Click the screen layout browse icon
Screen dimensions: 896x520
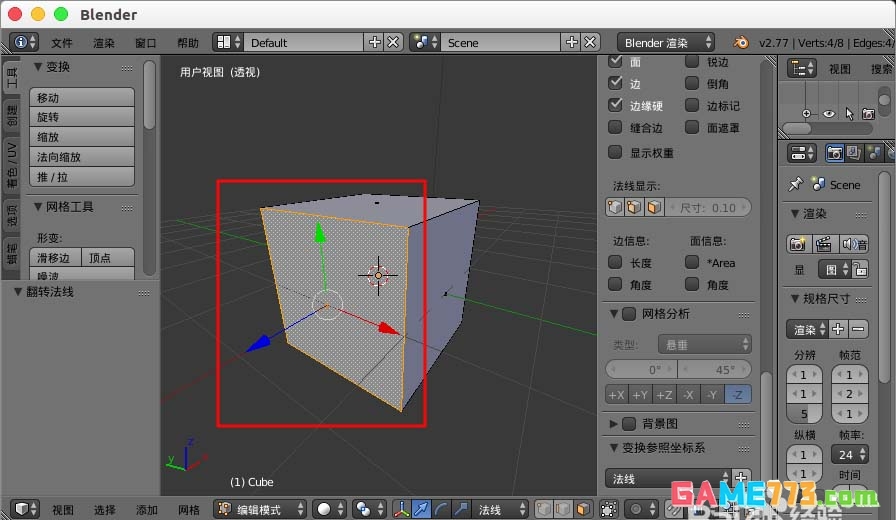pyautogui.click(x=228, y=42)
